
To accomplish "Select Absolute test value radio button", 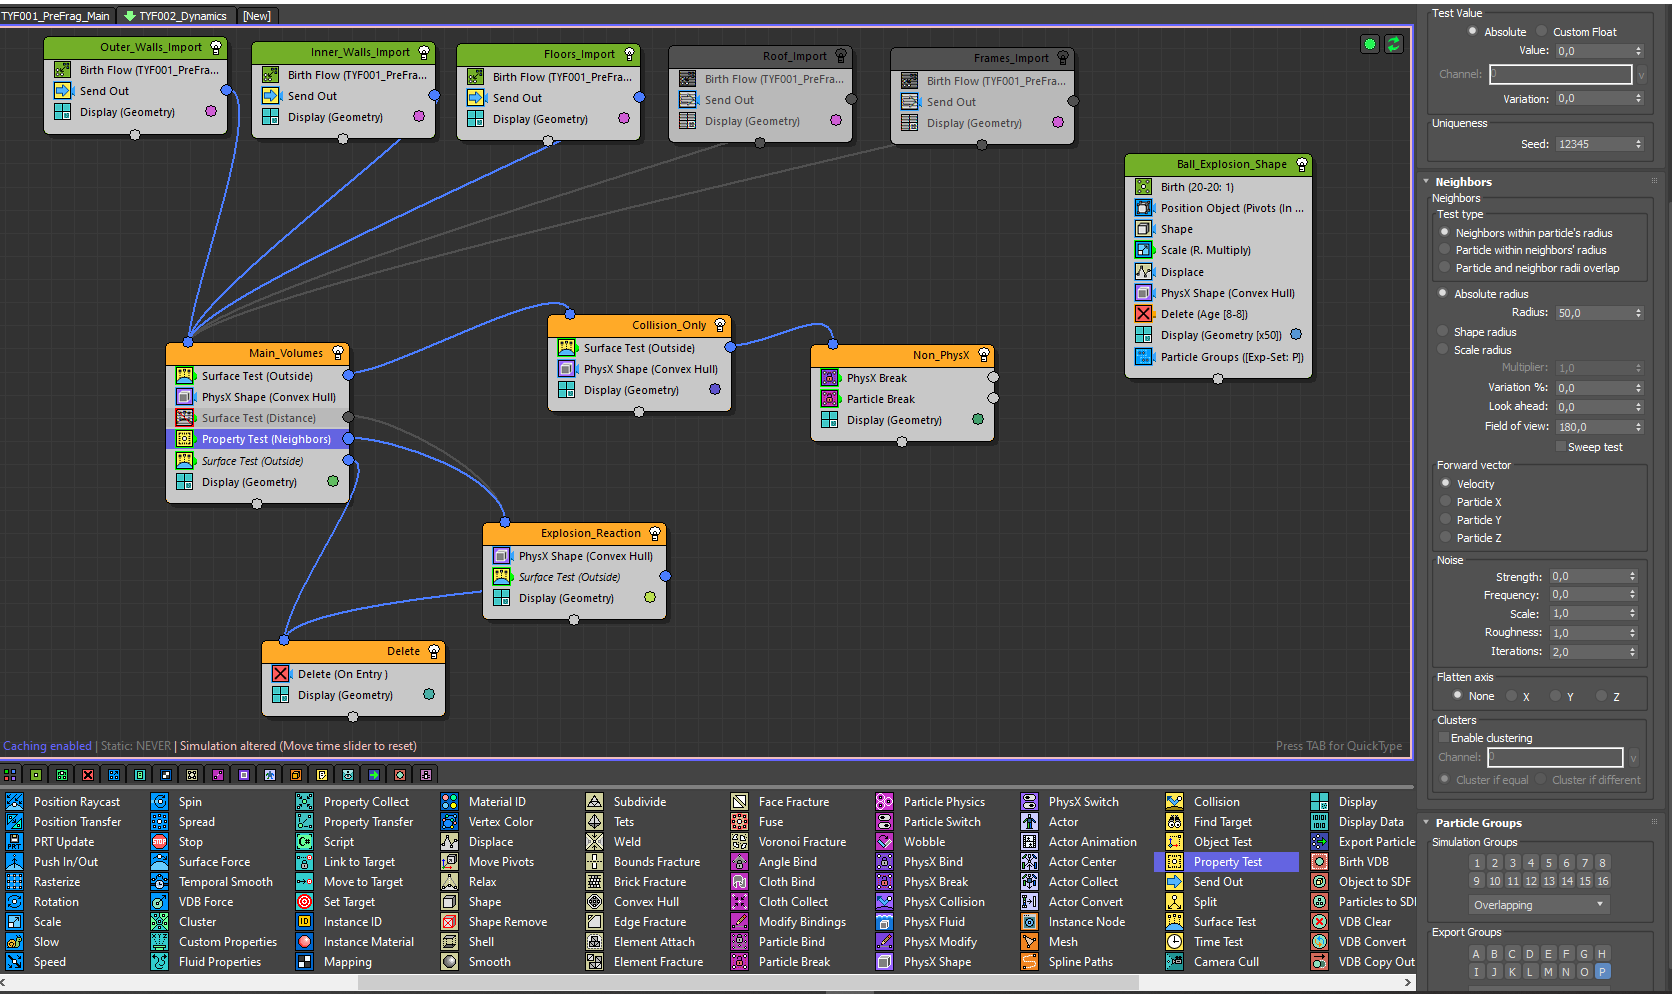I will [x=1472, y=31].
